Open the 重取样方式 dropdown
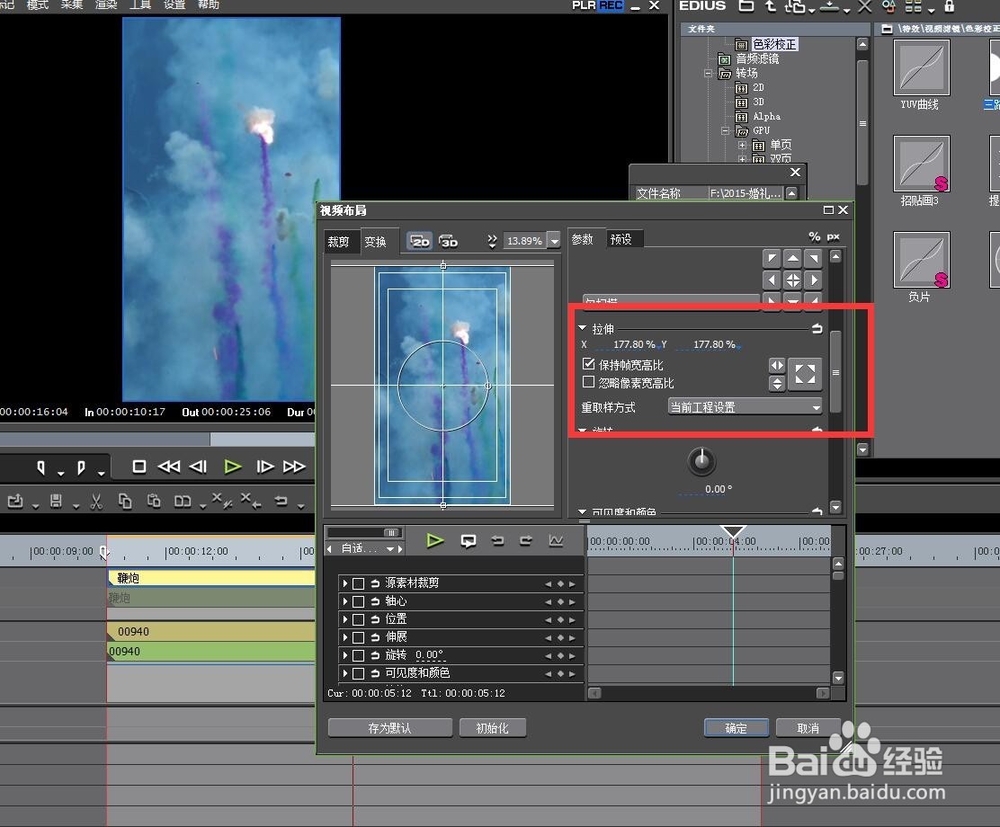The width and height of the screenshot is (1000, 827). pos(745,407)
